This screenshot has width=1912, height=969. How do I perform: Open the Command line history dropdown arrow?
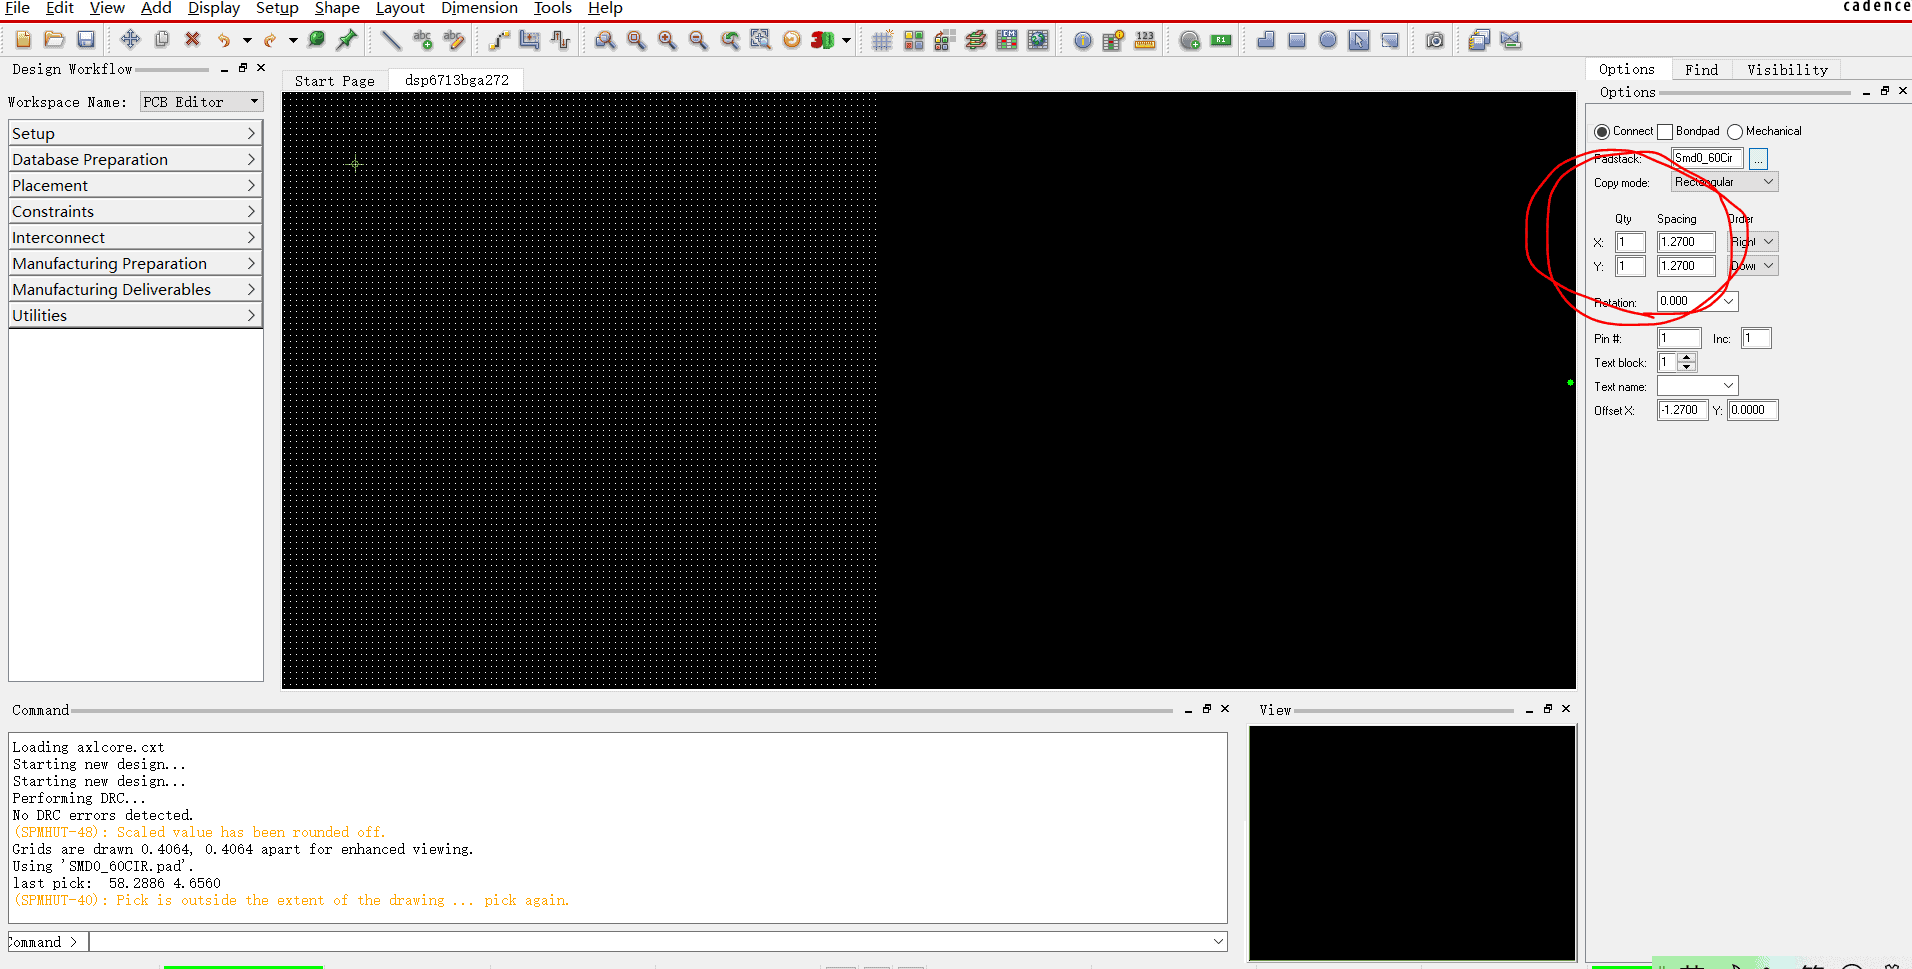tap(1218, 941)
